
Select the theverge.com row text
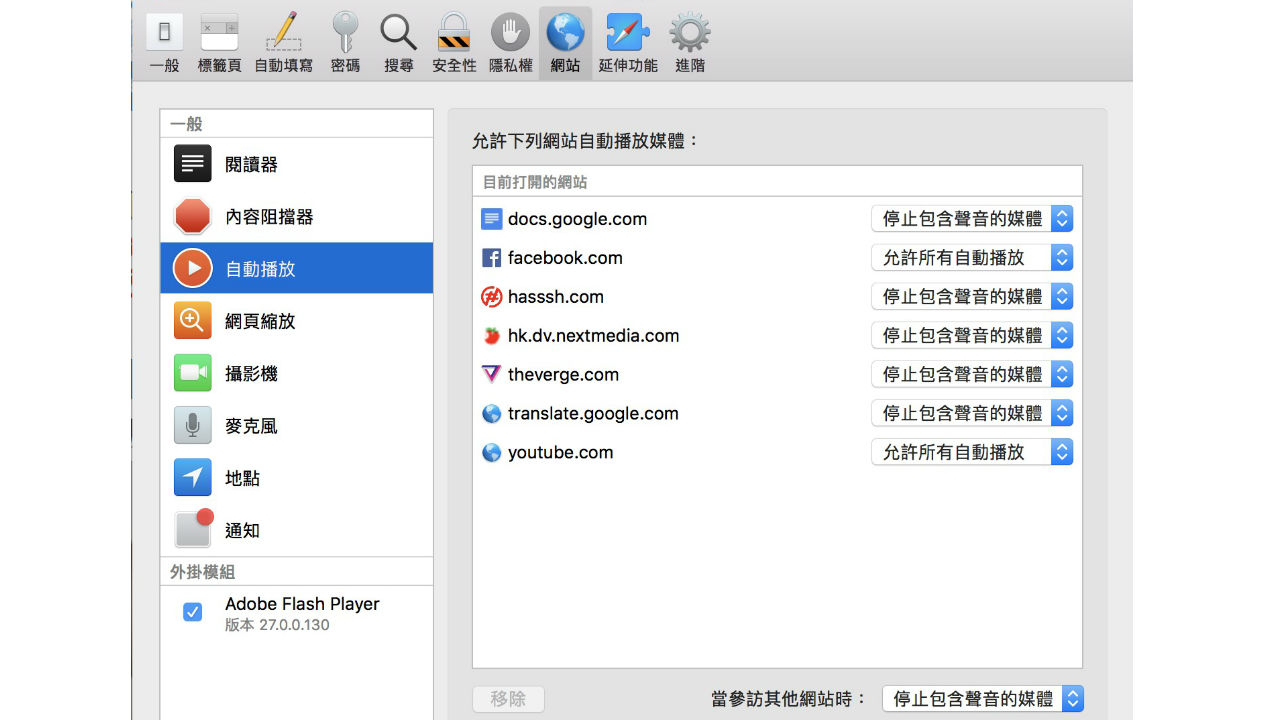click(x=563, y=374)
